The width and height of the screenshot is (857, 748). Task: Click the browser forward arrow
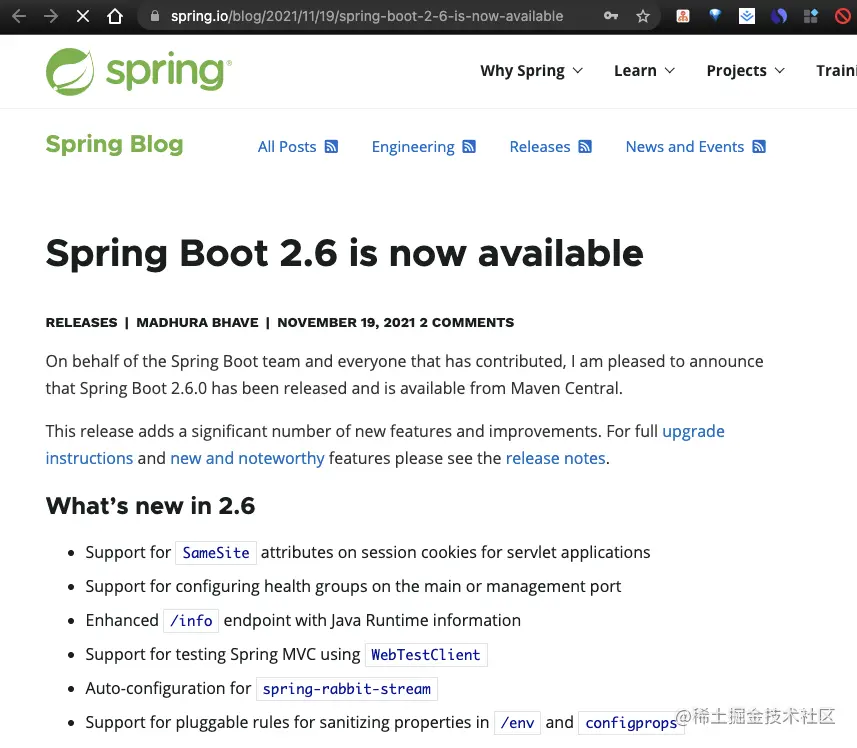(x=51, y=16)
